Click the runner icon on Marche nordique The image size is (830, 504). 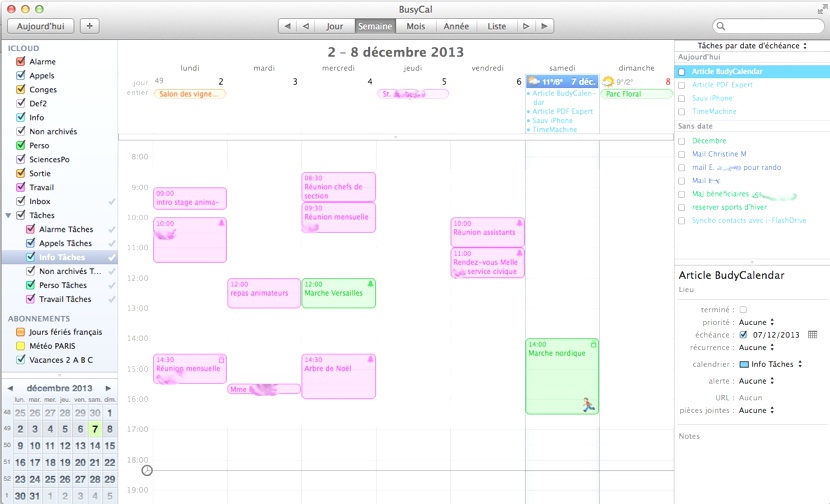coord(588,403)
